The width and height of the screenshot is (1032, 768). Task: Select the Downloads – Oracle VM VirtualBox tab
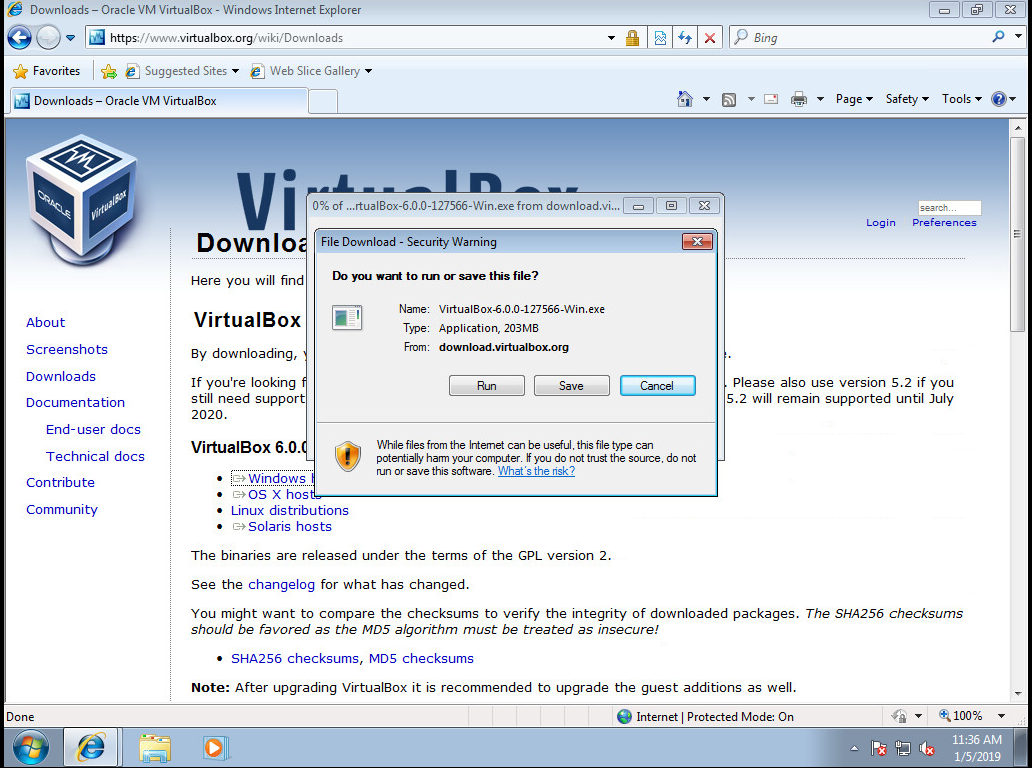click(158, 101)
